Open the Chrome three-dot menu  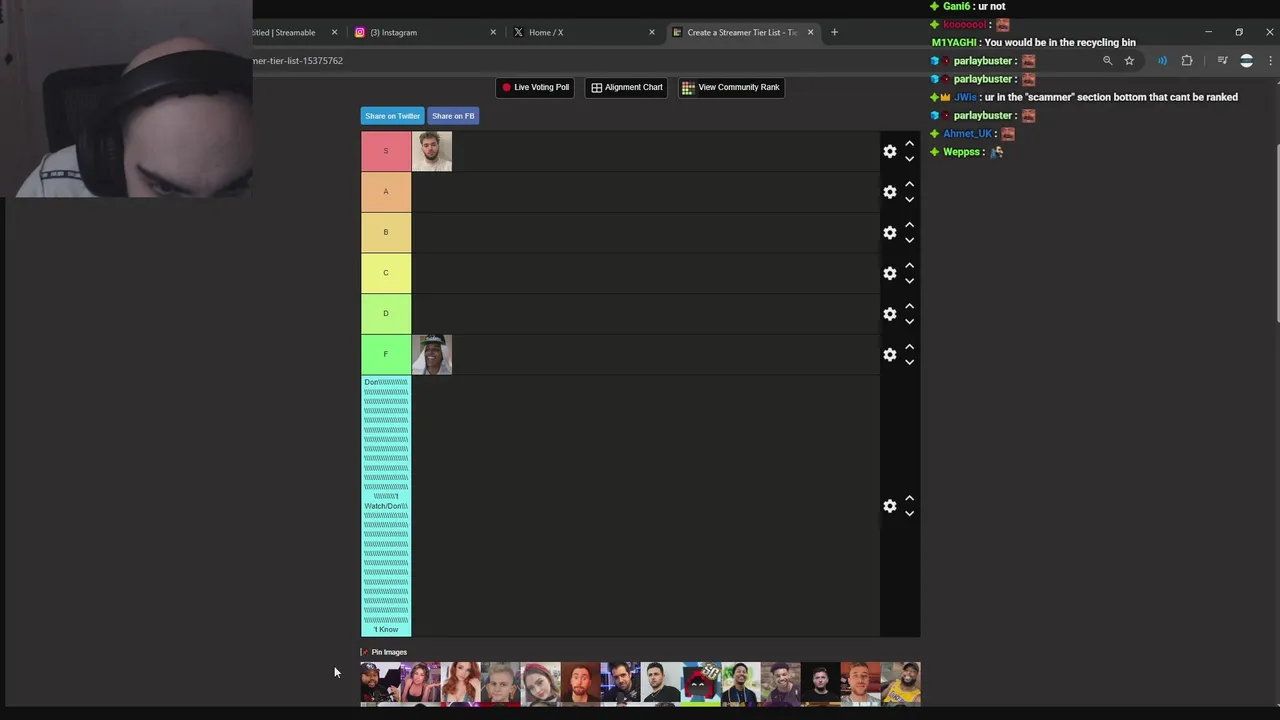point(1270,61)
